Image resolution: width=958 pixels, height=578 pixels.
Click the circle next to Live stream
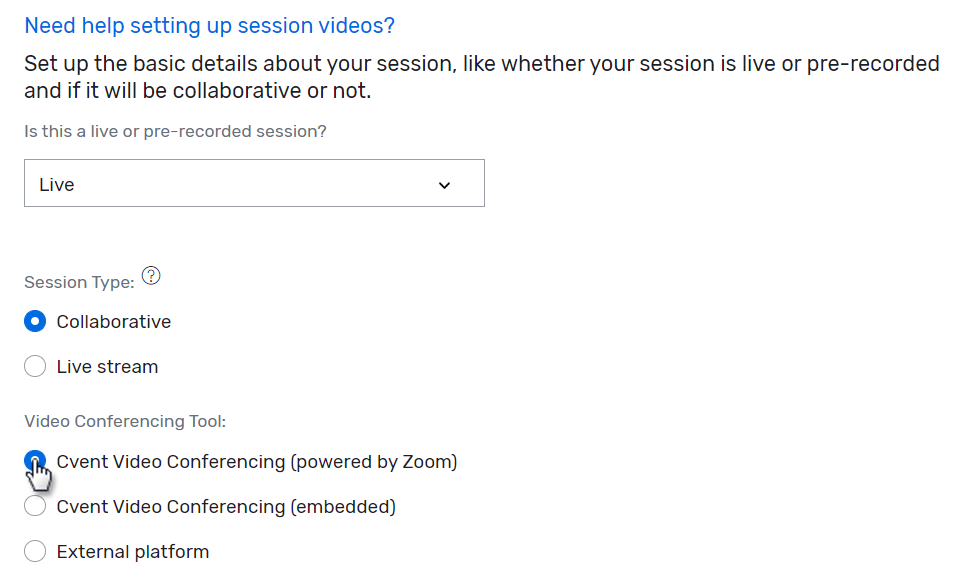coord(35,366)
